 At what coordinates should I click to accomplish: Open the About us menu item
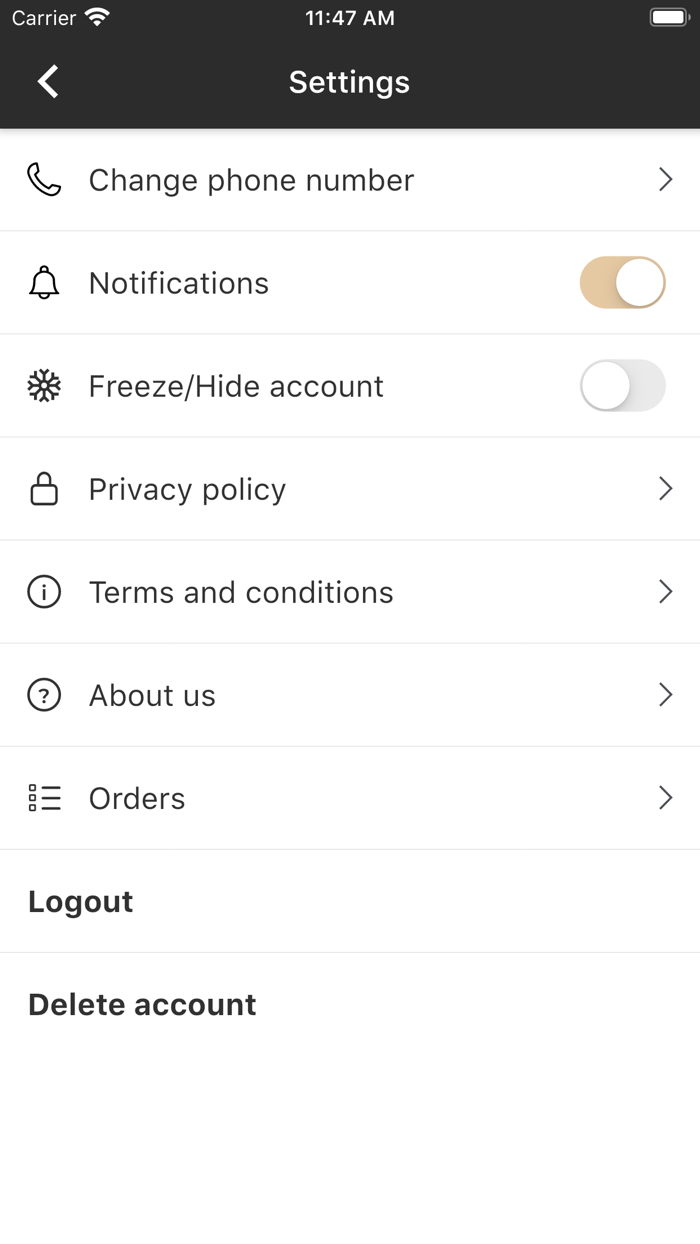tap(152, 695)
